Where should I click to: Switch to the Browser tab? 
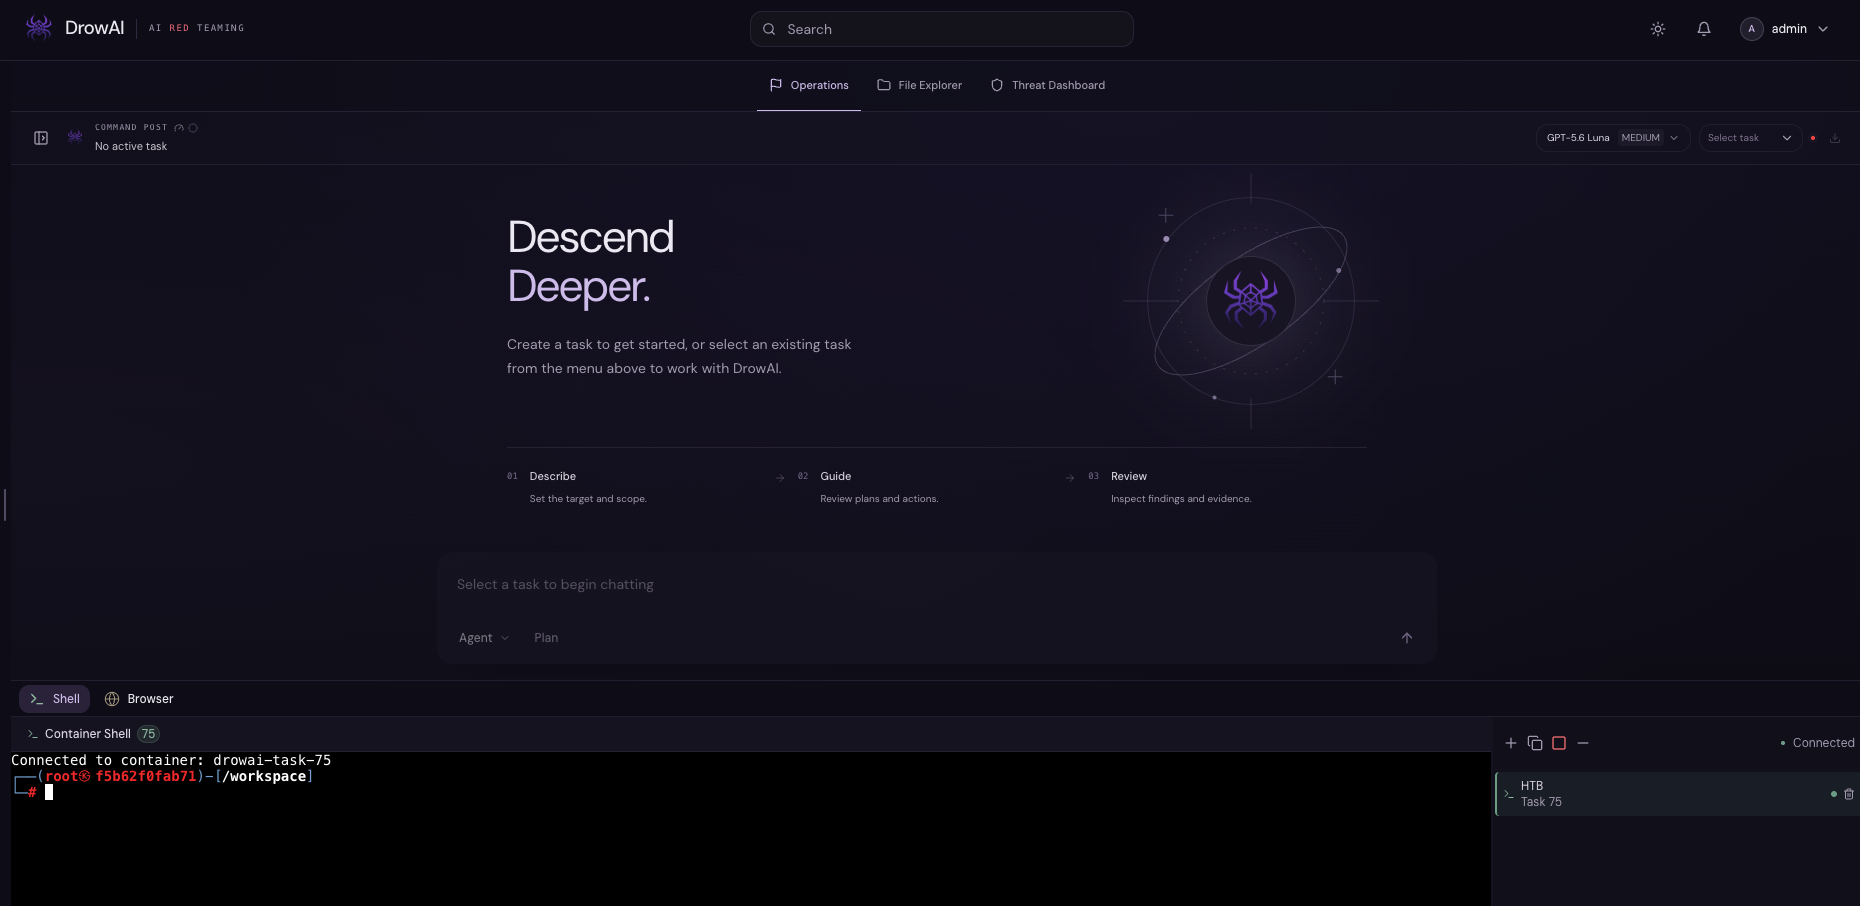point(139,699)
